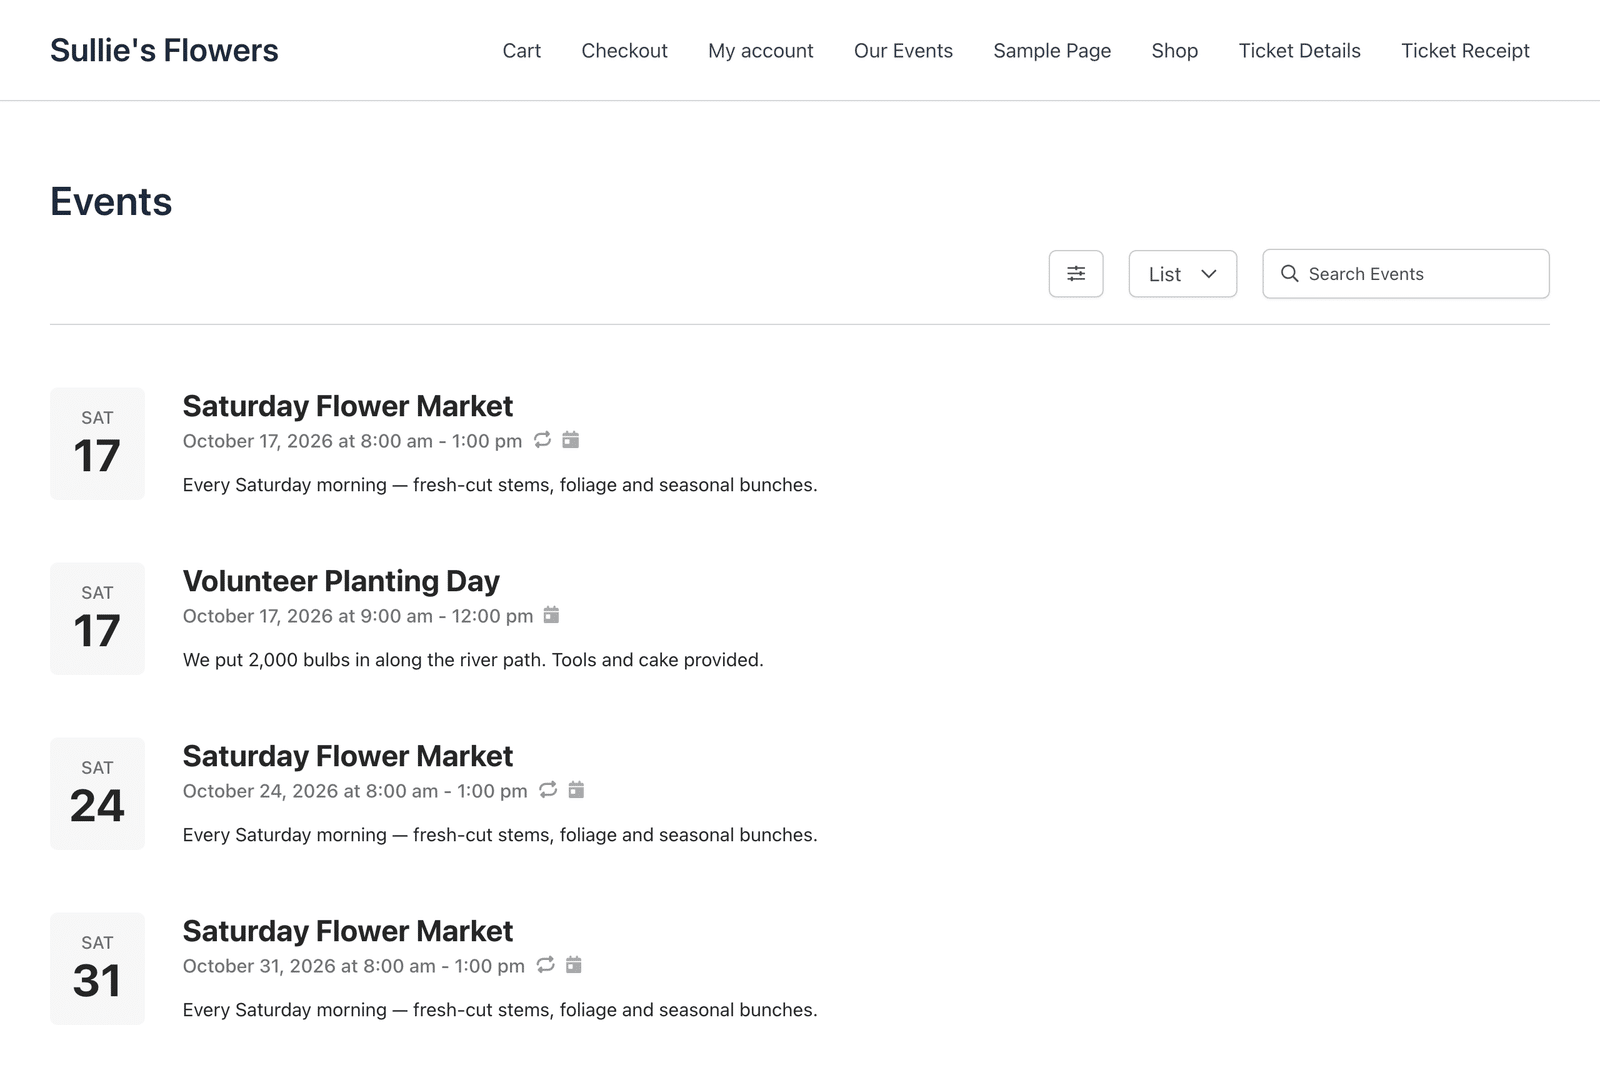Click recurring icon for October 17 Flower Market

[x=542, y=440]
